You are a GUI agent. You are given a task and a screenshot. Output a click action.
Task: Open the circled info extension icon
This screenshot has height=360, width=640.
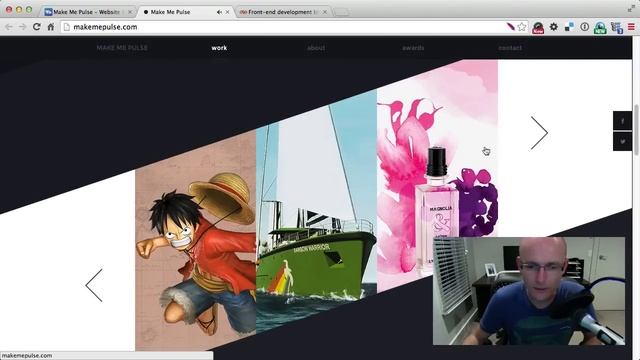(x=584, y=27)
